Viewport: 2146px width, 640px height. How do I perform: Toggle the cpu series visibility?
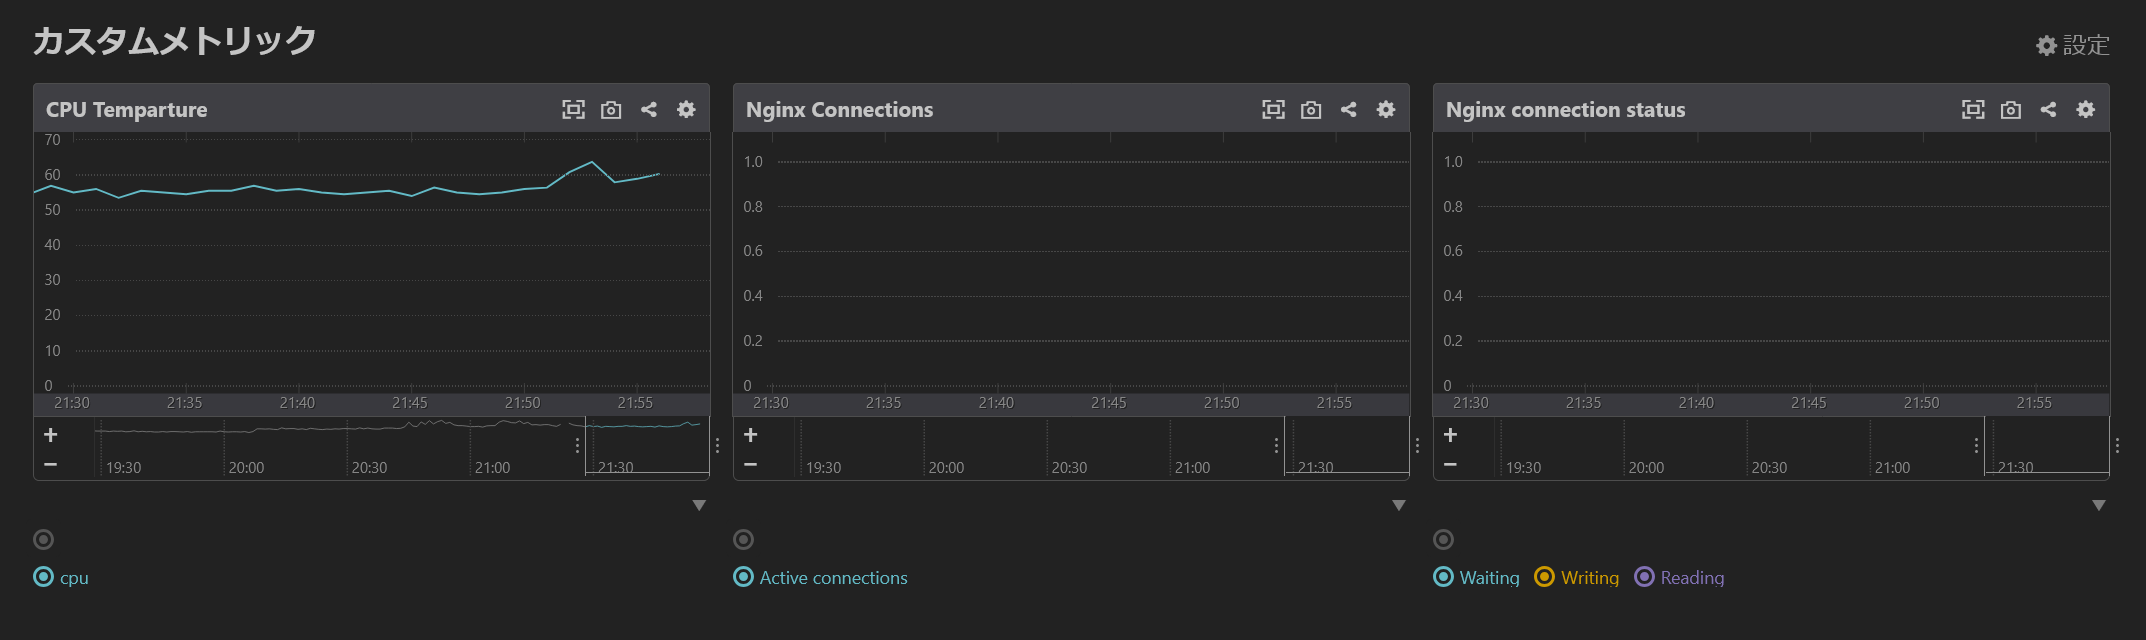pos(61,578)
